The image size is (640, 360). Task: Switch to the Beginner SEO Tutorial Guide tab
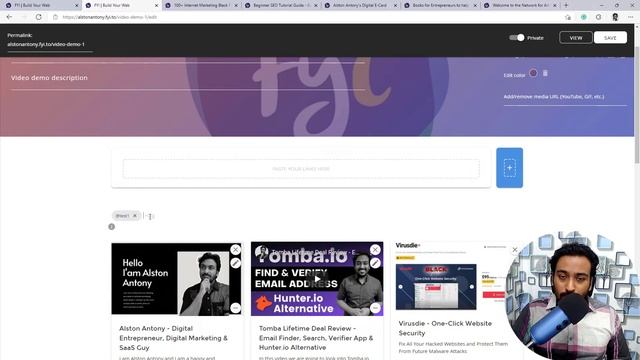pos(281,5)
